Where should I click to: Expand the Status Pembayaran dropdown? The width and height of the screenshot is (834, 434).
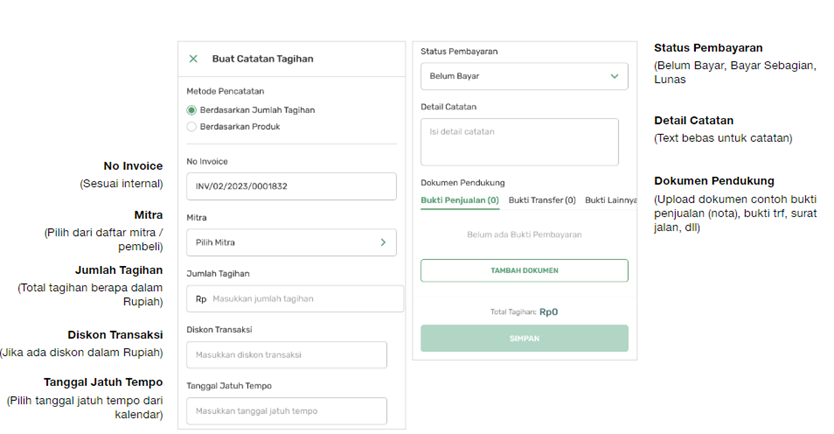(523, 76)
